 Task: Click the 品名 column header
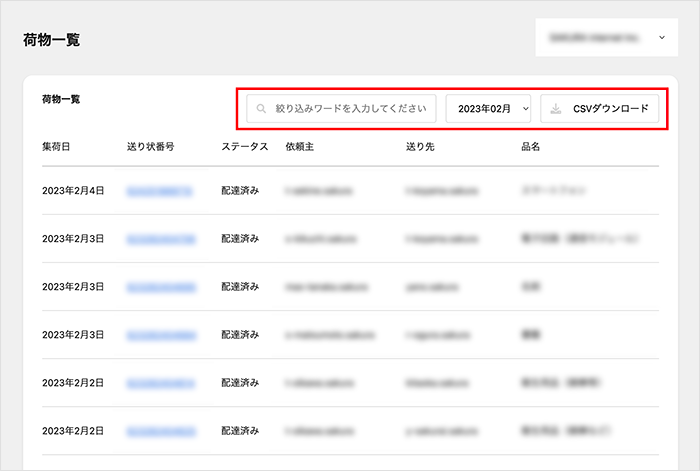[531, 147]
